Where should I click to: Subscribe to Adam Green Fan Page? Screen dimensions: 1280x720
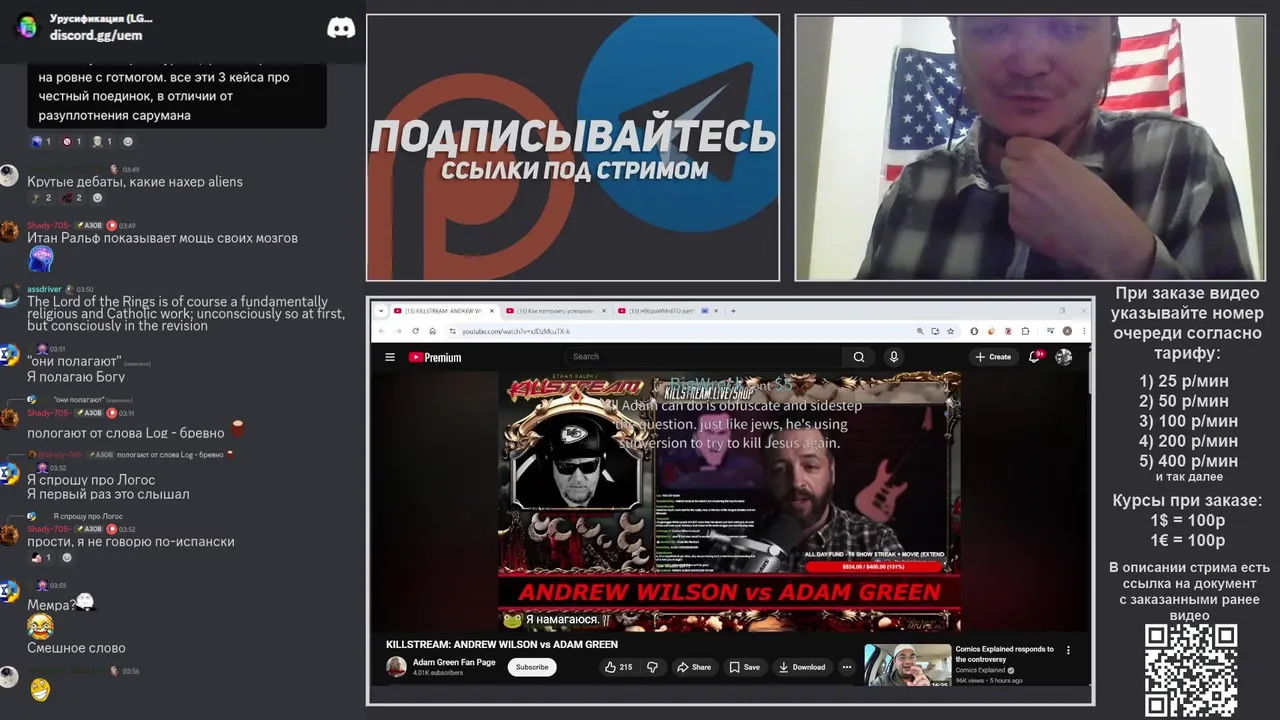(x=532, y=667)
